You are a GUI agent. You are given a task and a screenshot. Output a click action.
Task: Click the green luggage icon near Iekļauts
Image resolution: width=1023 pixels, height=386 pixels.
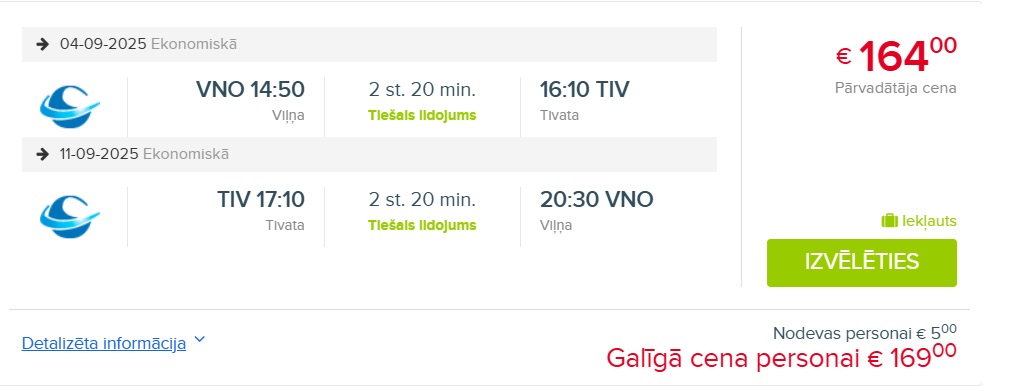(x=889, y=221)
